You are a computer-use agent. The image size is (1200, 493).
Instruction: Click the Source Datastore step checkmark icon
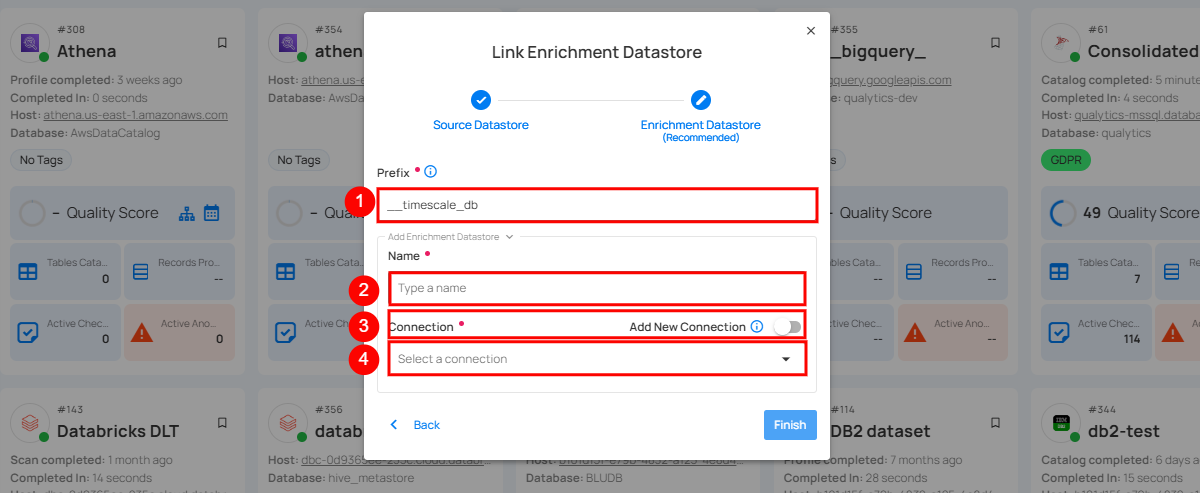(481, 99)
